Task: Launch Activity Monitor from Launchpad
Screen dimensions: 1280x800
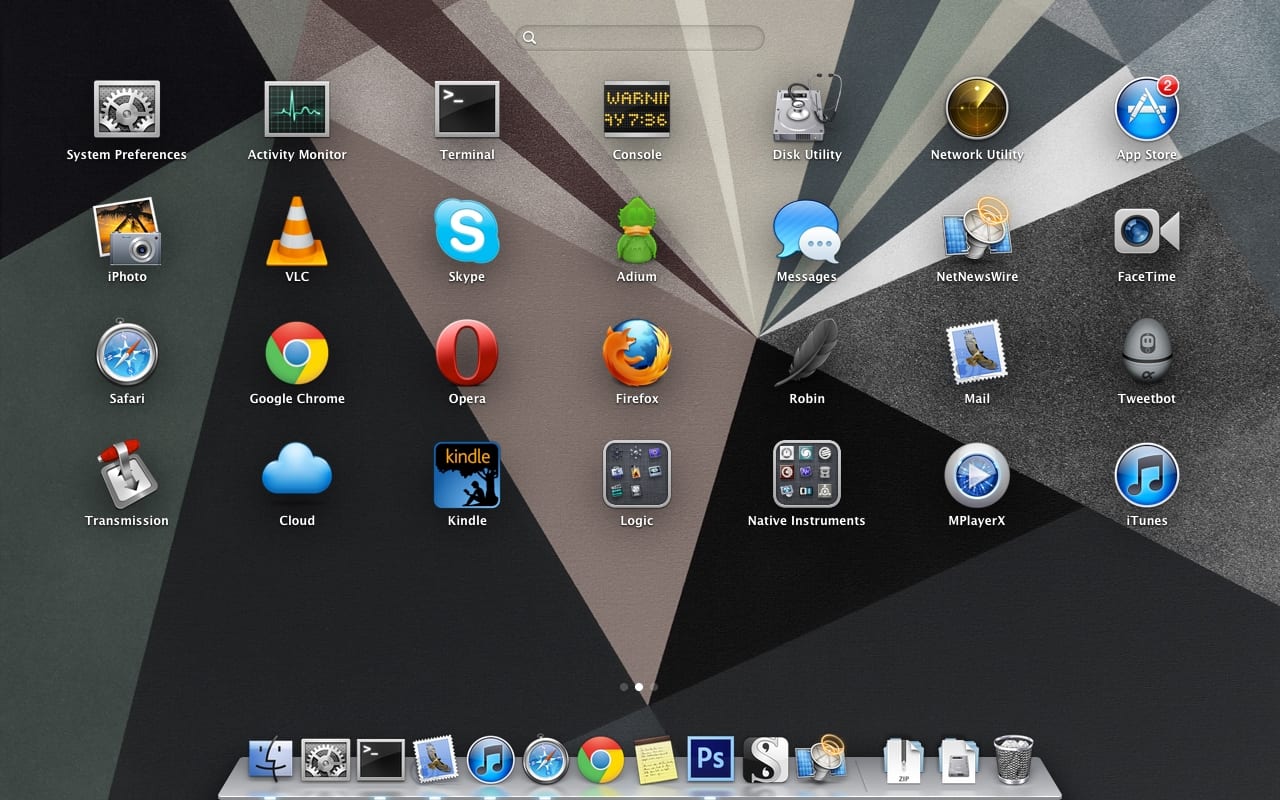Action: tap(297, 109)
